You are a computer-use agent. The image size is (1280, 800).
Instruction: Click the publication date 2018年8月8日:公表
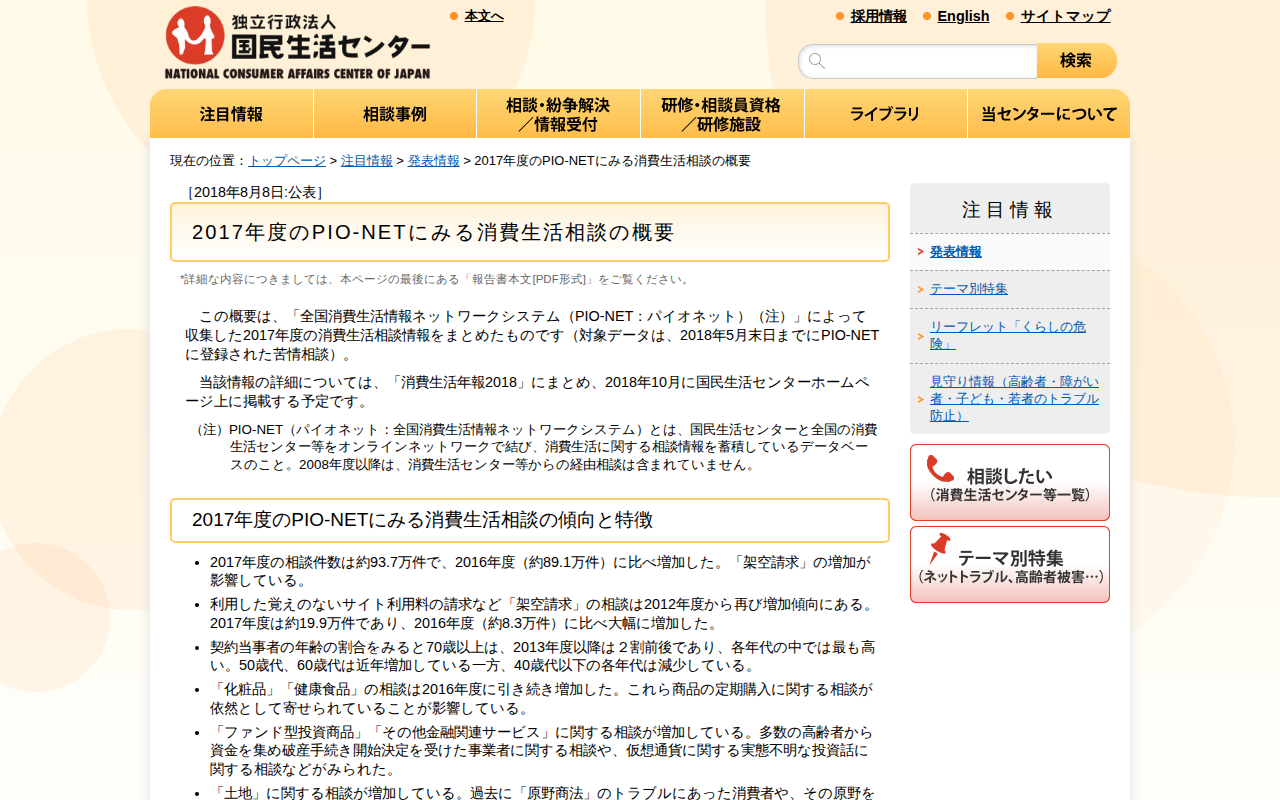[x=255, y=192]
